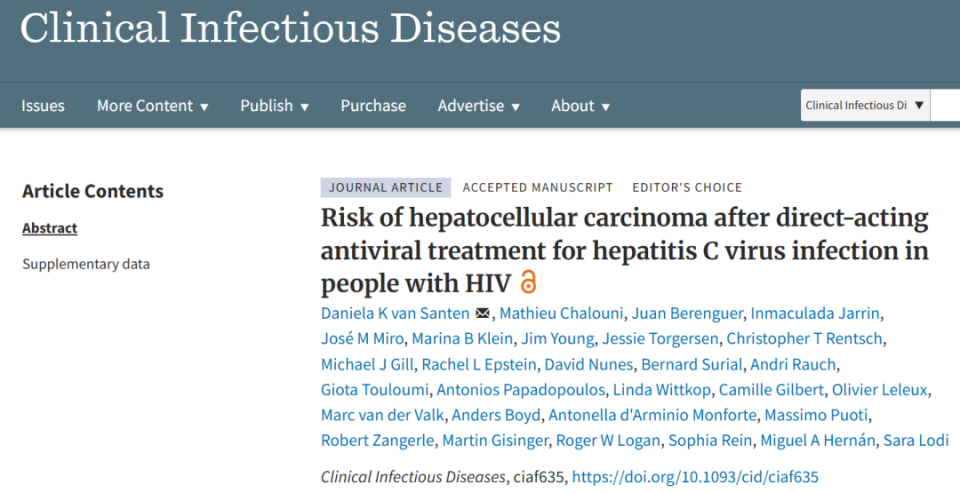The height and width of the screenshot is (493, 960).
Task: Open the Clinical Infectious Diseases search scope dropdown
Action: pos(865,105)
